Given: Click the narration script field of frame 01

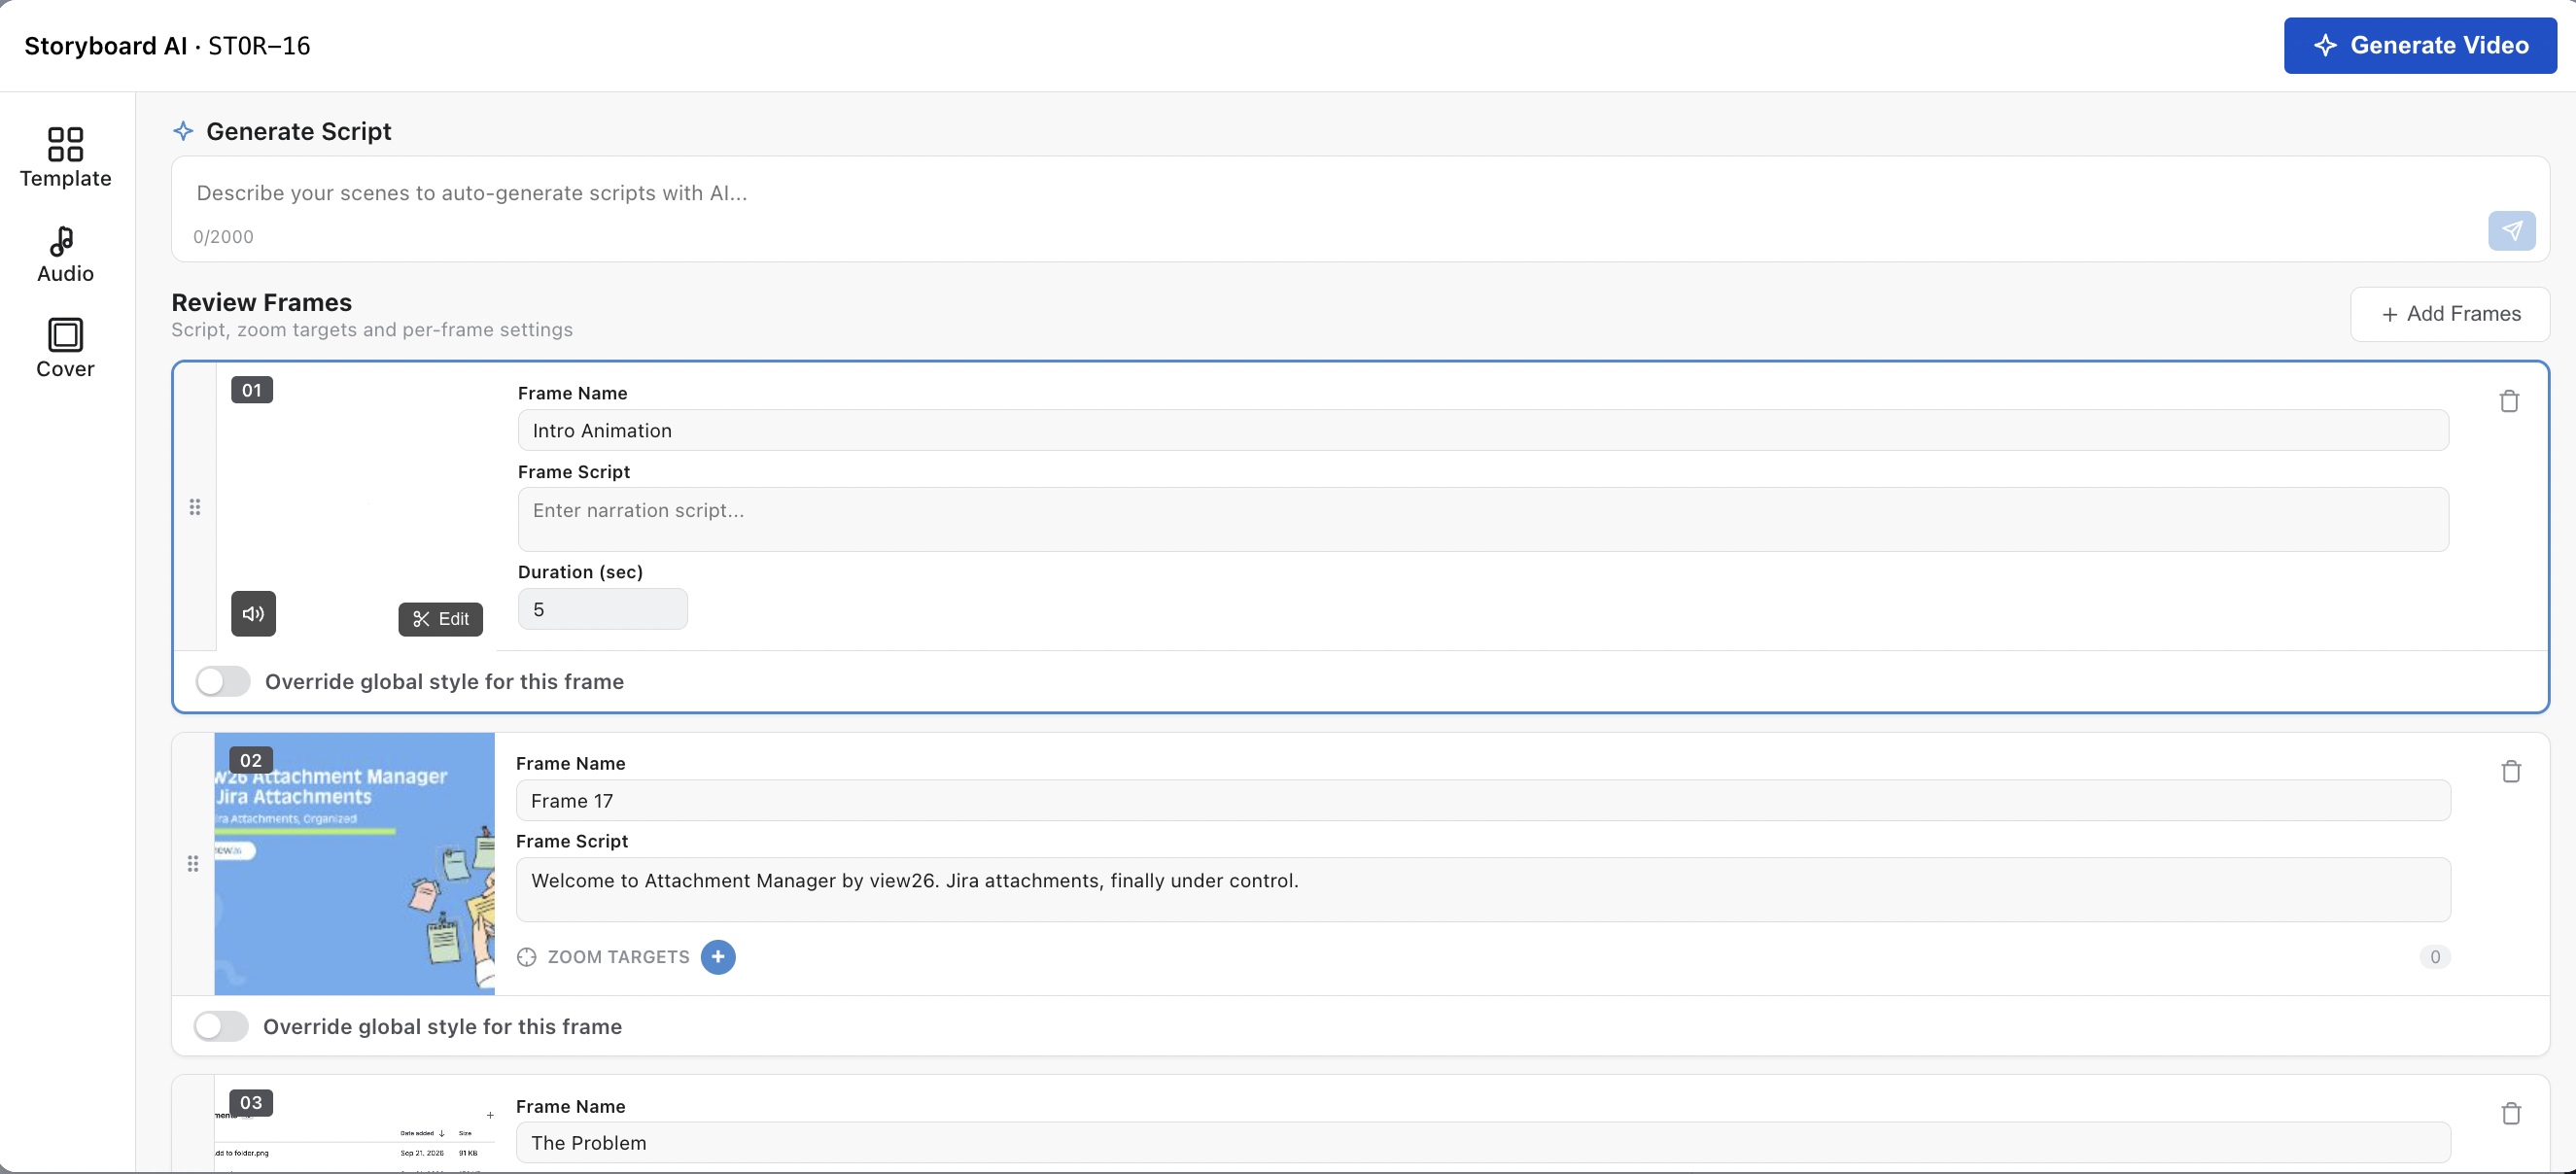Looking at the screenshot, I should [1483, 519].
